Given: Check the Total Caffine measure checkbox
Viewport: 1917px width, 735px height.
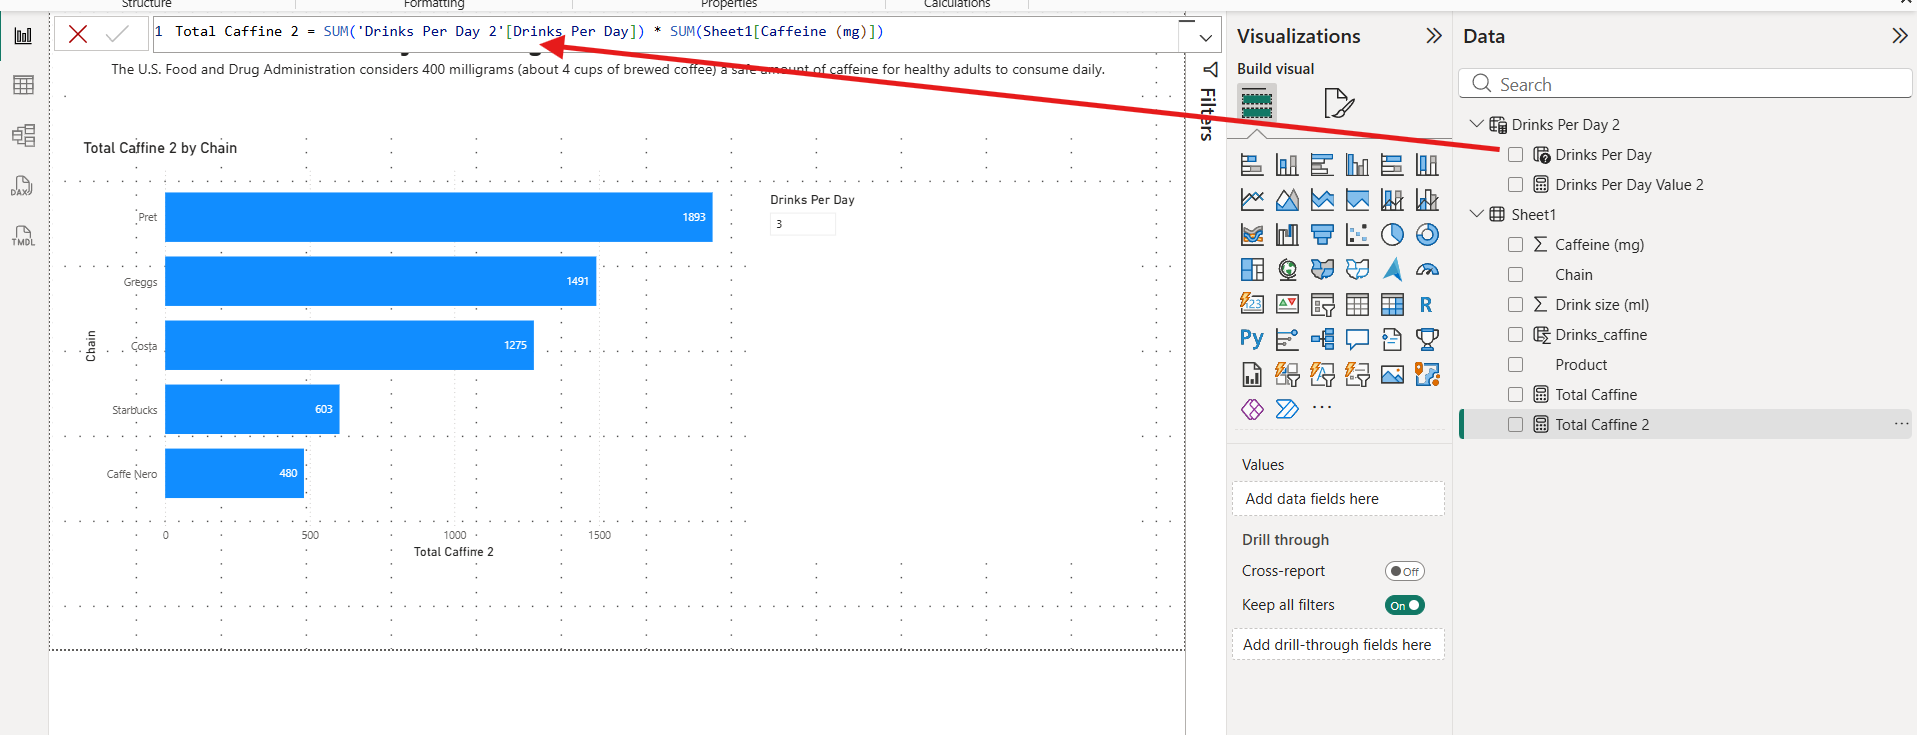Looking at the screenshot, I should coord(1515,395).
